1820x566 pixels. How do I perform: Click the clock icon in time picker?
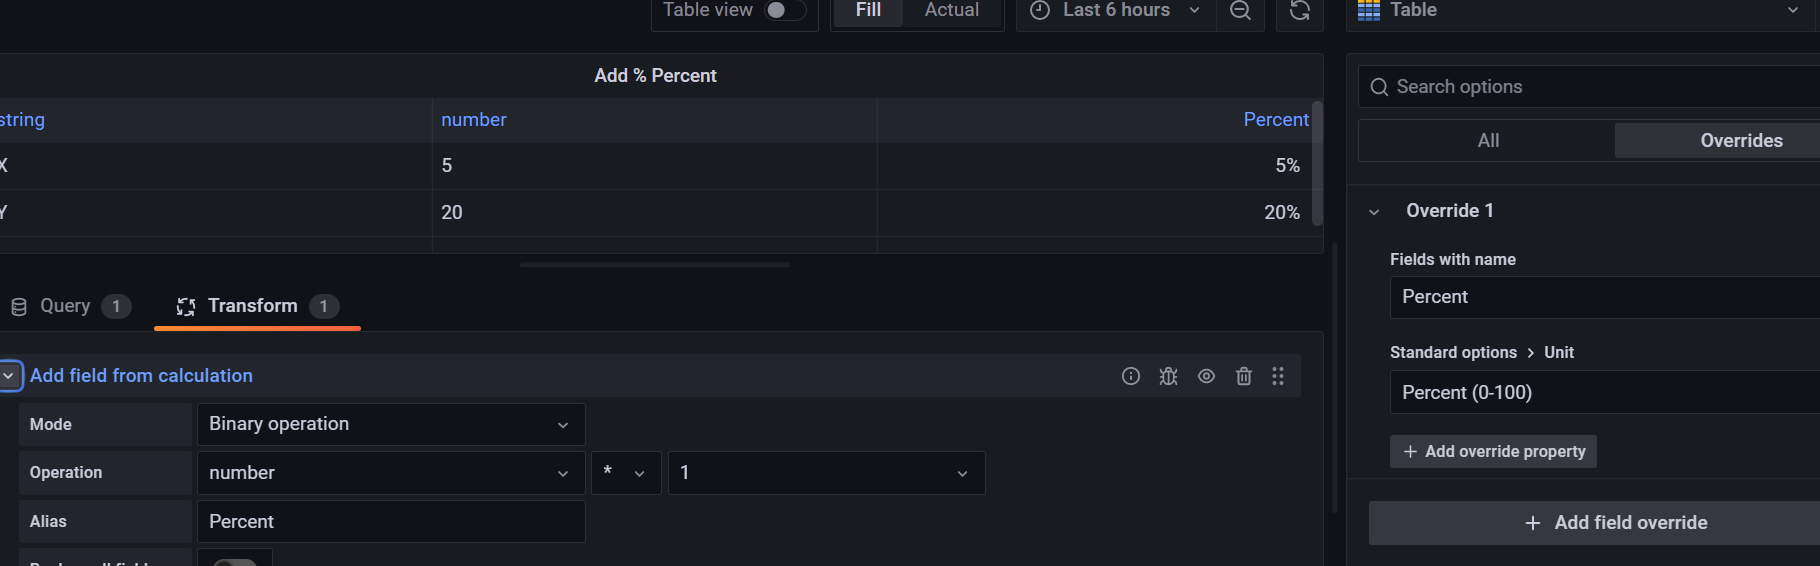pyautogui.click(x=1040, y=10)
